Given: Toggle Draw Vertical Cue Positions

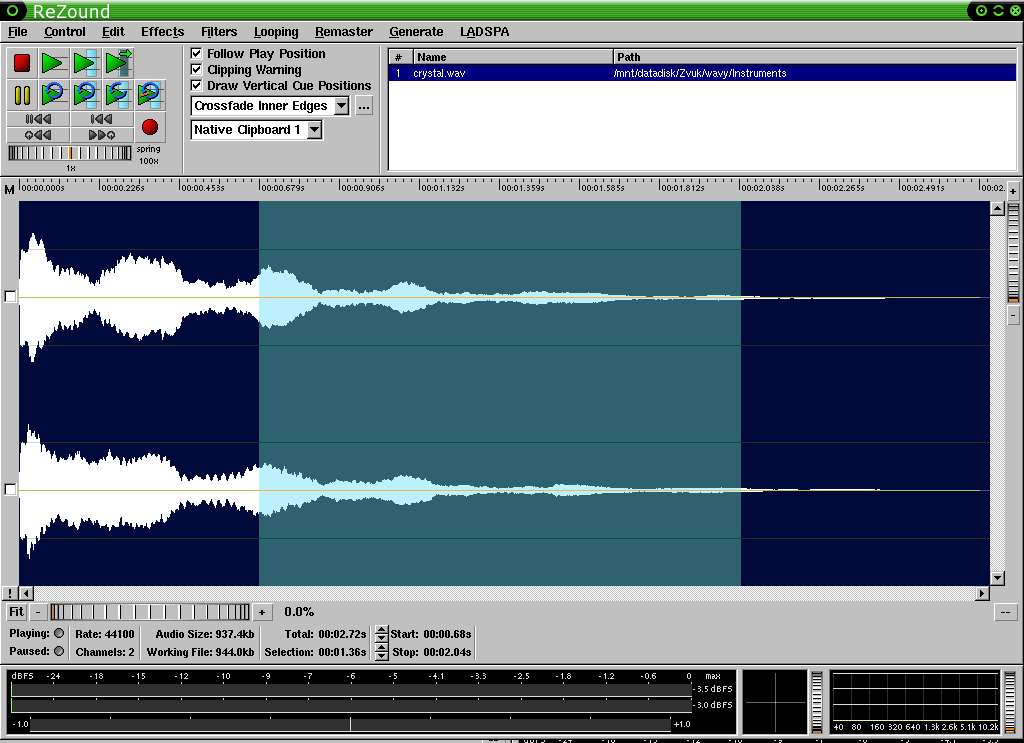Looking at the screenshot, I should [x=196, y=86].
